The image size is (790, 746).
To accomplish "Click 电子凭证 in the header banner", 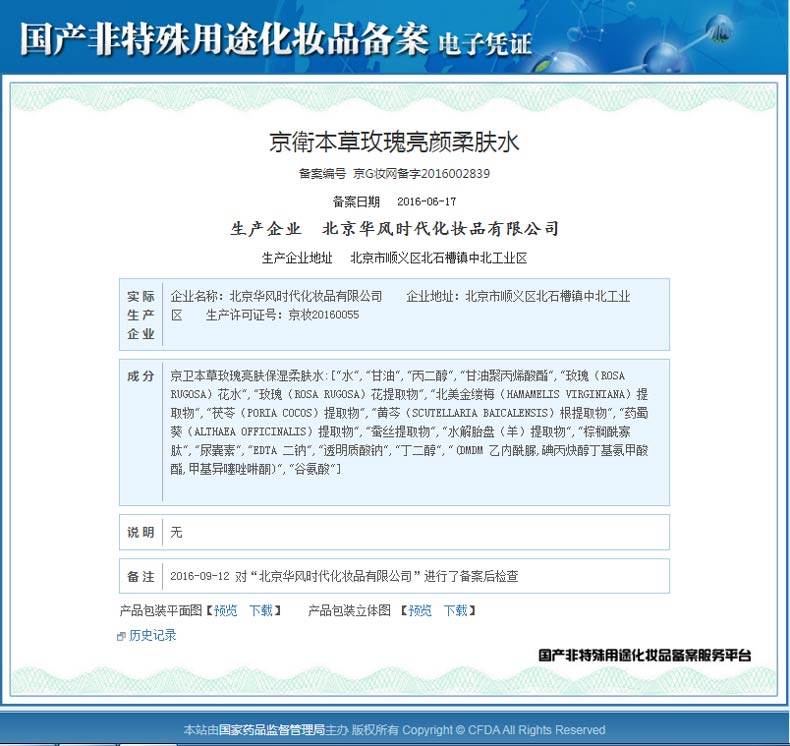I will 485,43.
